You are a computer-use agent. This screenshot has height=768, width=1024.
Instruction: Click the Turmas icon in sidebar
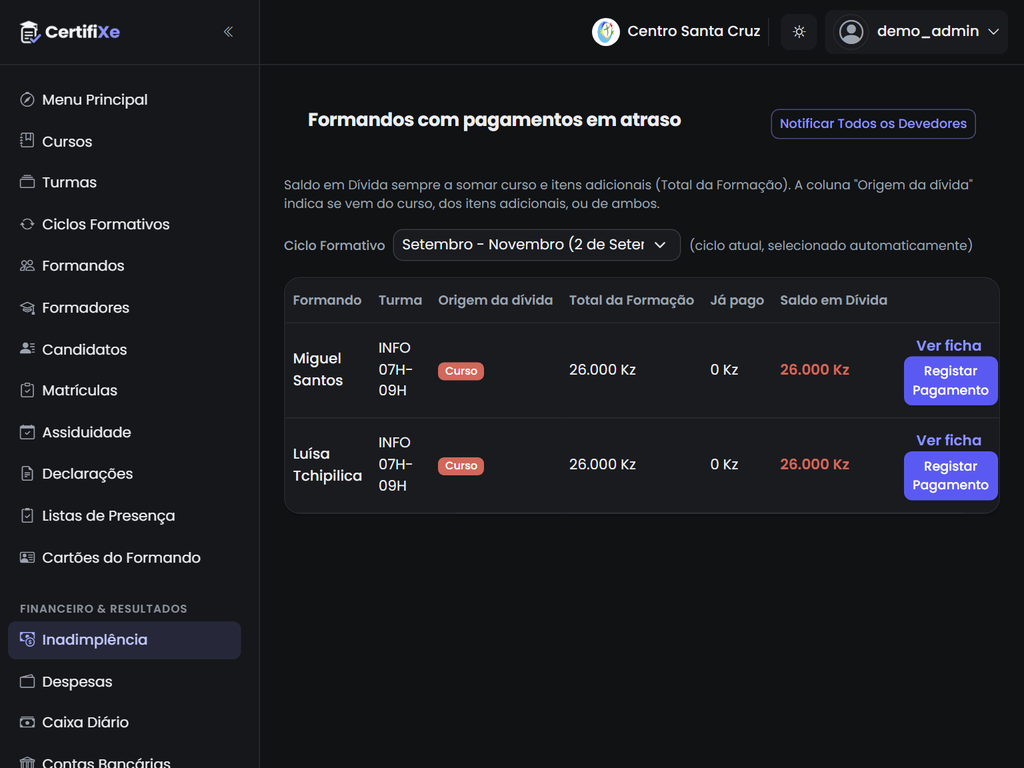click(x=27, y=182)
